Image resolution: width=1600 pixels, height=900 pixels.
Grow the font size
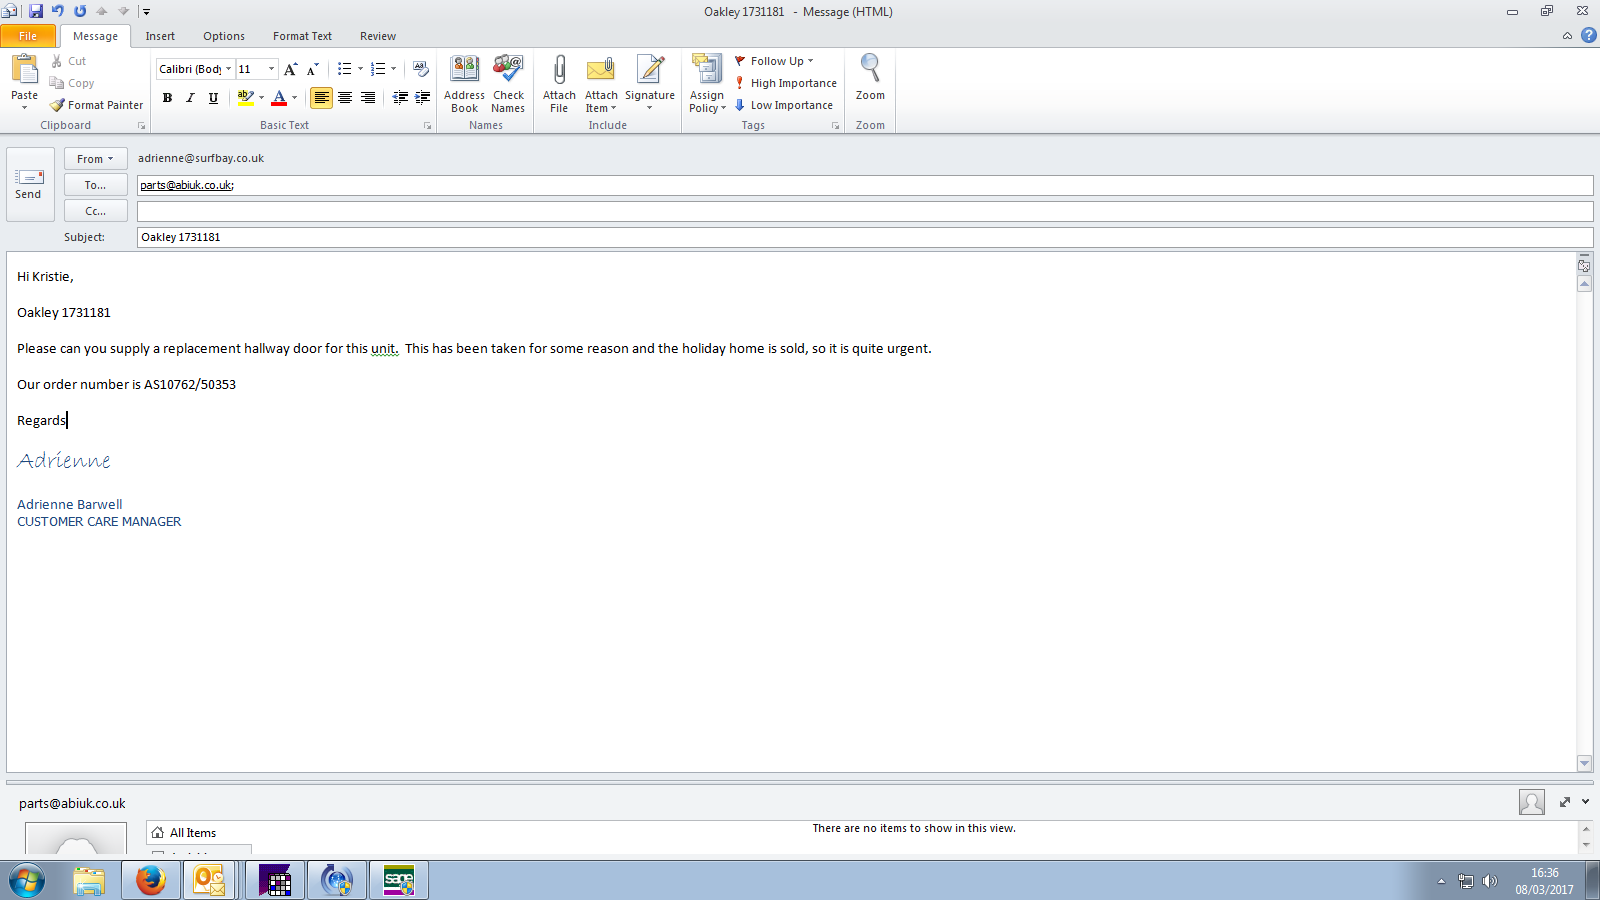[x=290, y=69]
